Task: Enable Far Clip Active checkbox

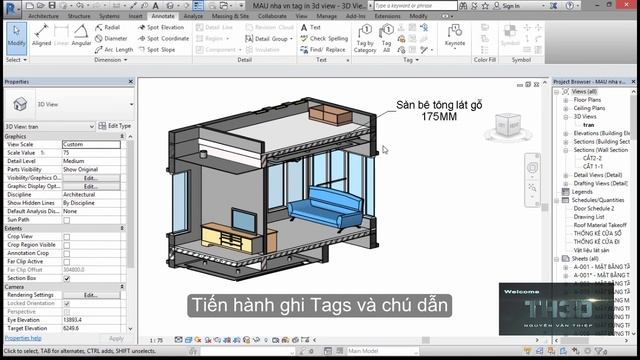Action: coord(67,262)
